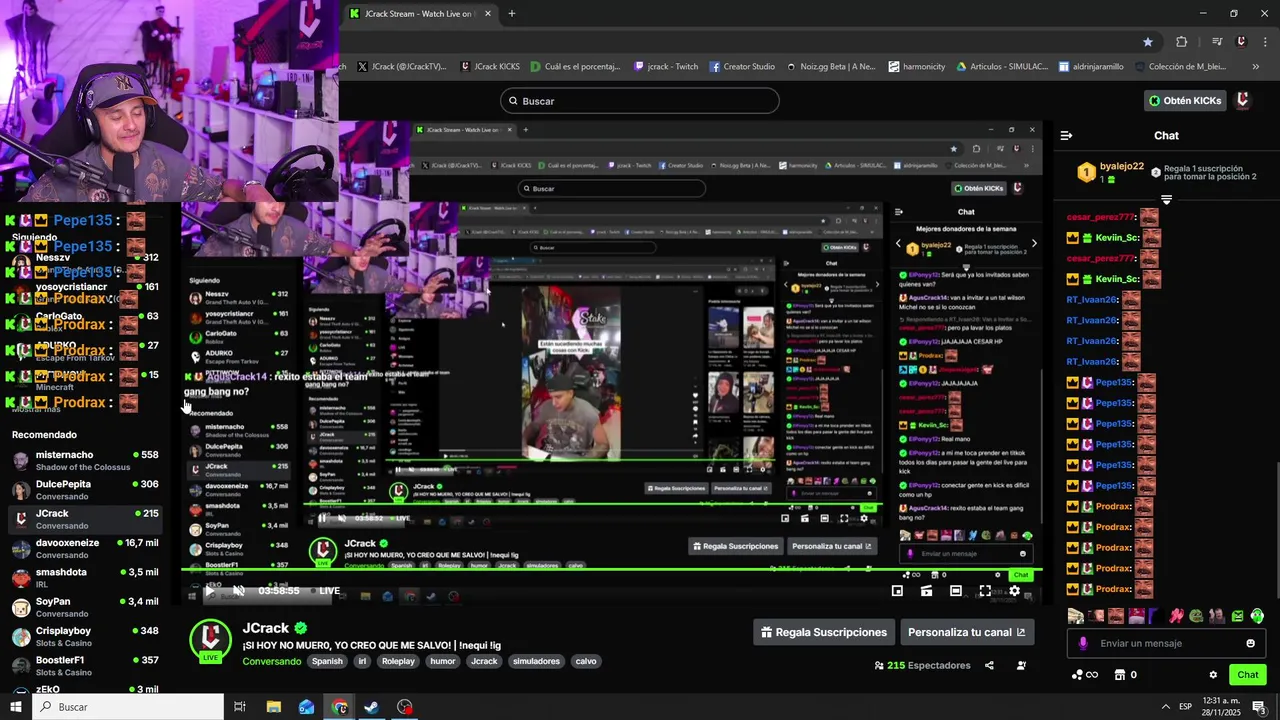The width and height of the screenshot is (1280, 720).
Task: Select JCrack in the sidebar list
Action: coord(85,519)
